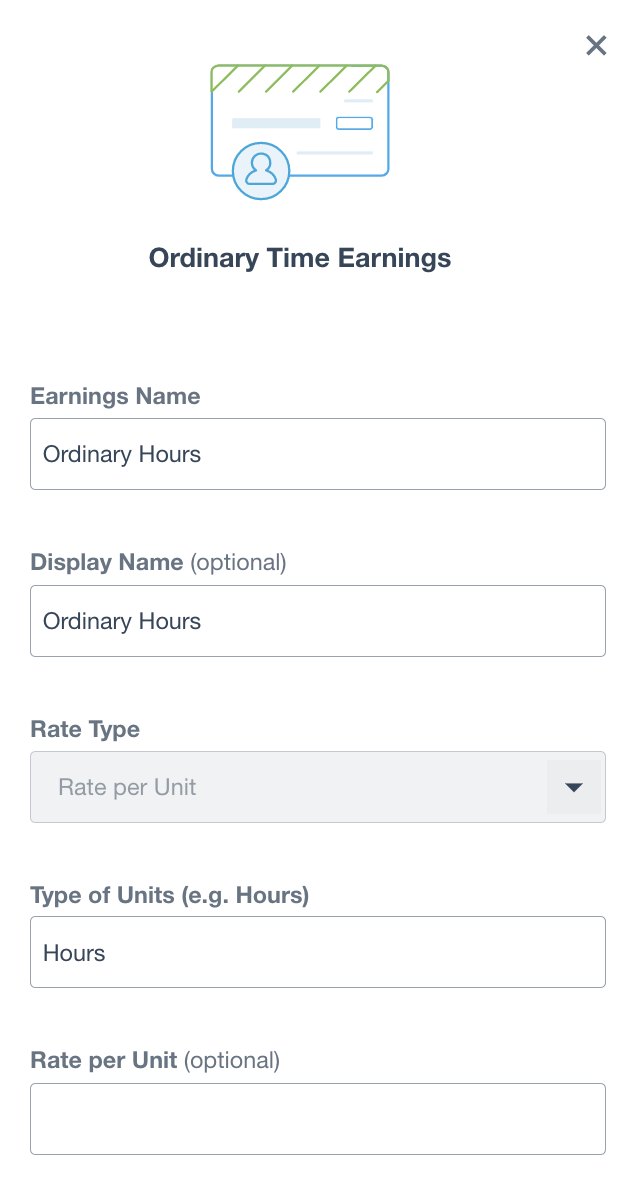The width and height of the screenshot is (636, 1190).
Task: Open the Rate Type "Rate per Unit" dropdown
Action: click(290, 787)
